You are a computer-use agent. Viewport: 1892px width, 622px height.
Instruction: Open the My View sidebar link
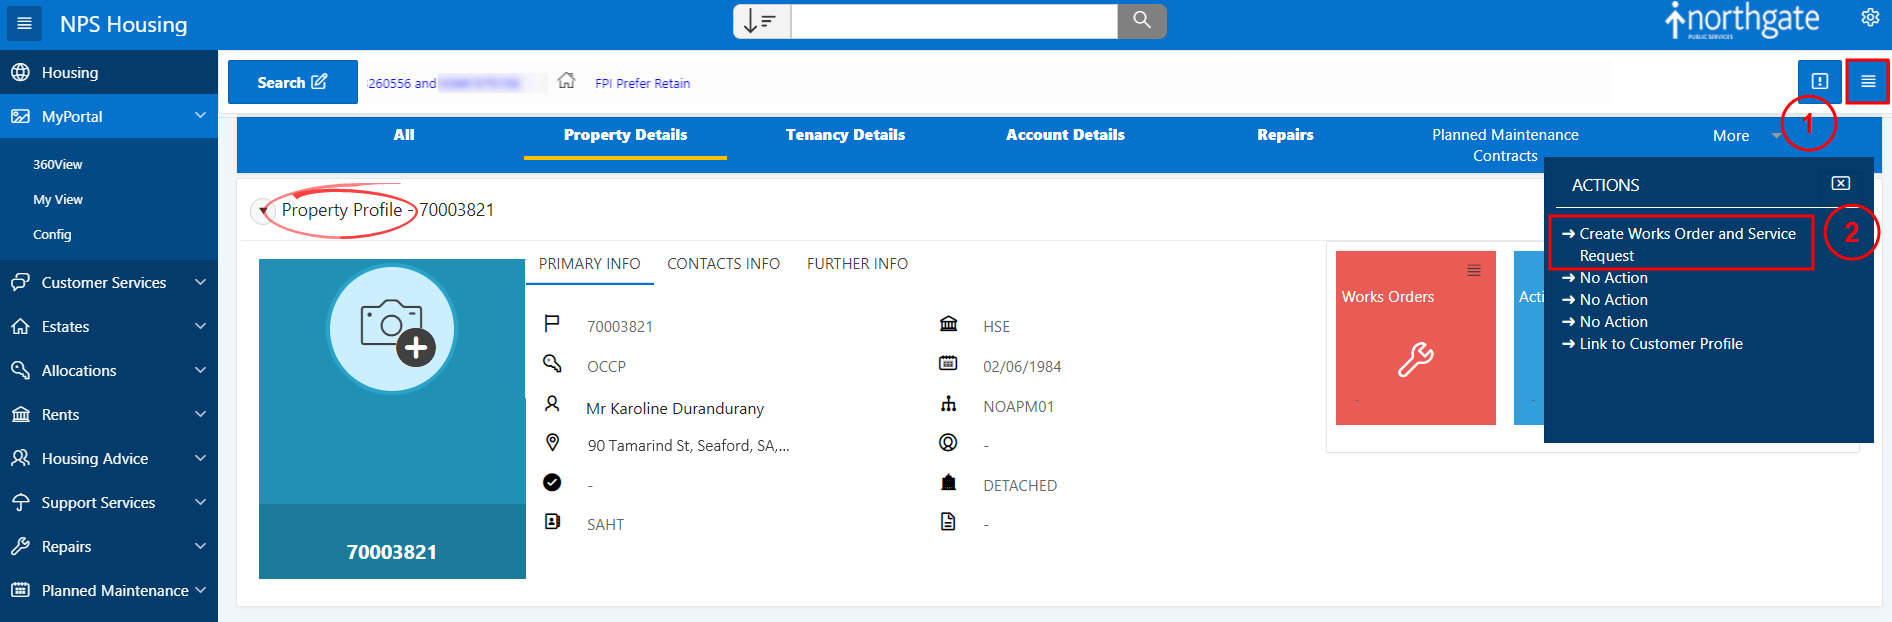click(x=58, y=199)
